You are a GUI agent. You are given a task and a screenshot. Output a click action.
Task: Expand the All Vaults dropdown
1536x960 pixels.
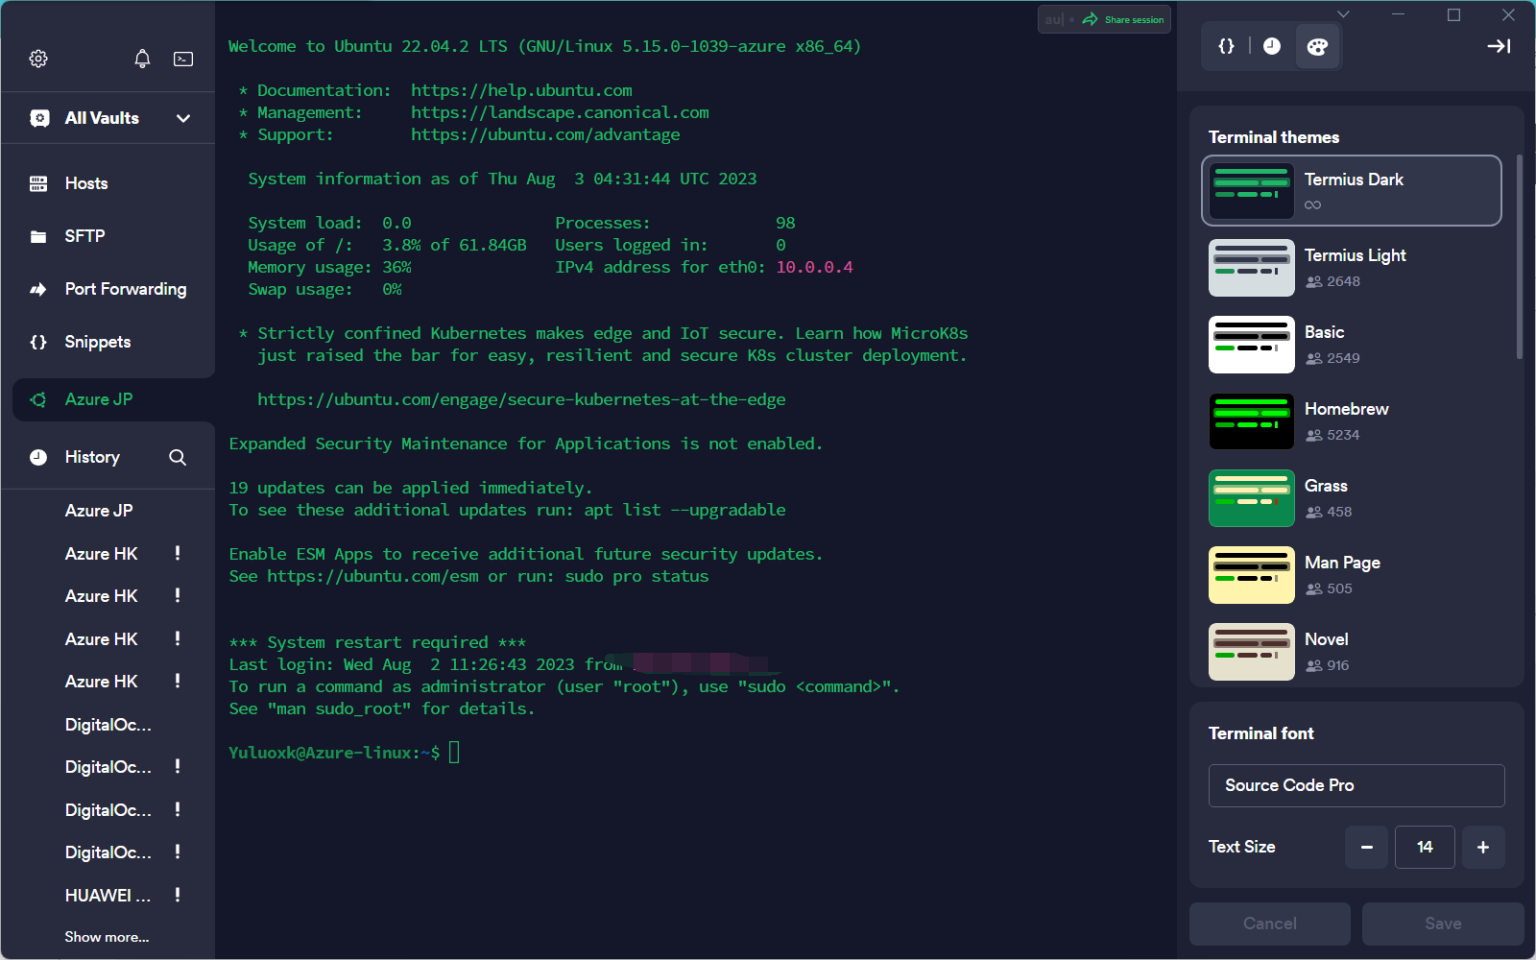pyautogui.click(x=183, y=118)
